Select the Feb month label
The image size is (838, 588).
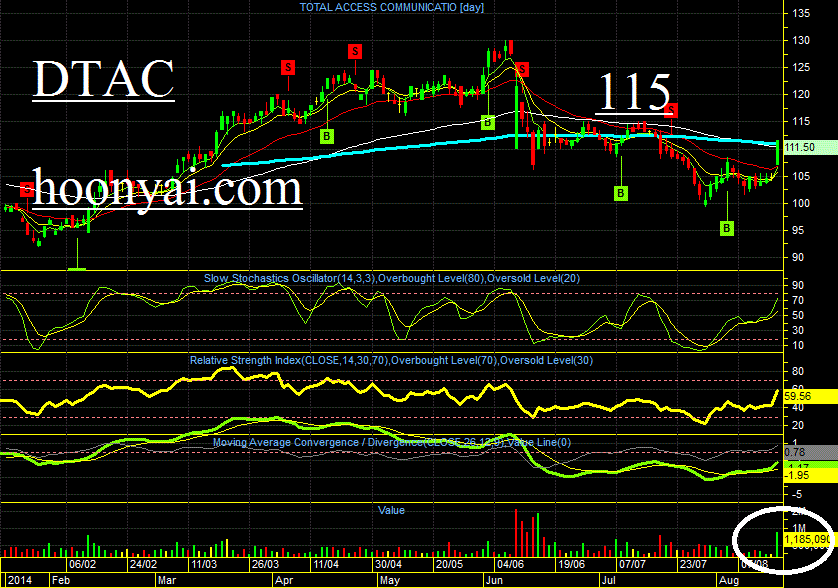61,581
